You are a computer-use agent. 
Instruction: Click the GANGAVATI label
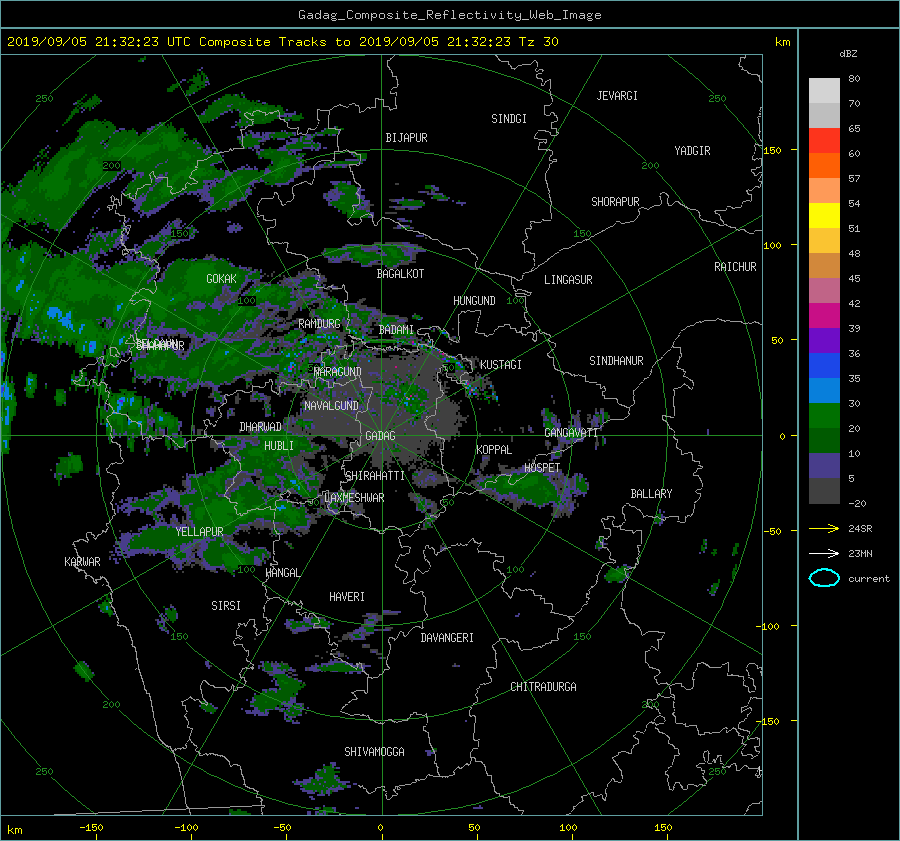coord(571,433)
